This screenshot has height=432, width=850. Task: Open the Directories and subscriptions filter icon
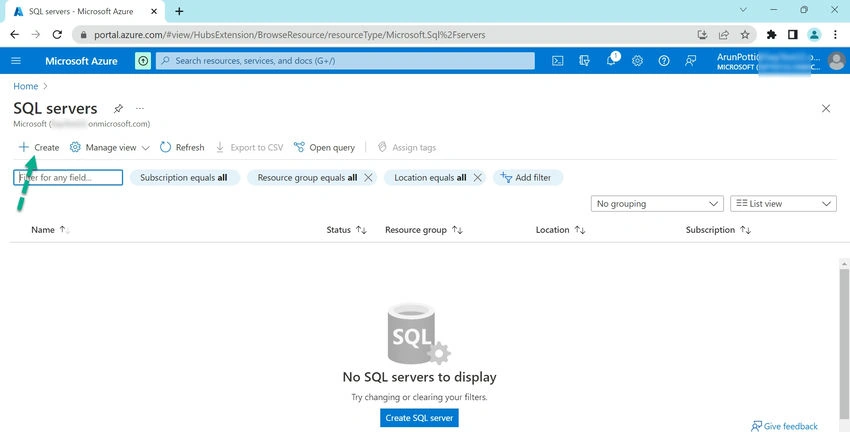pos(584,61)
